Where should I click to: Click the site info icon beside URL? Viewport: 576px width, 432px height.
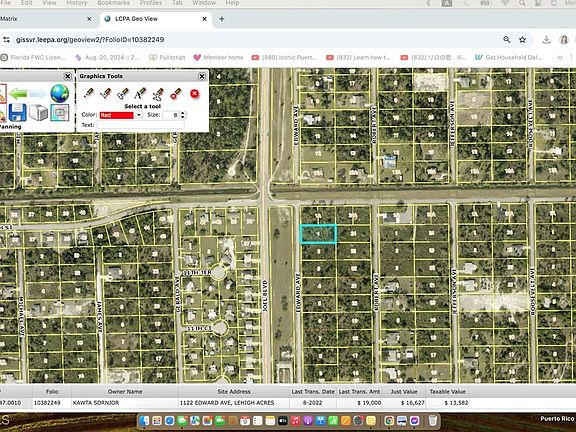pos(6,40)
